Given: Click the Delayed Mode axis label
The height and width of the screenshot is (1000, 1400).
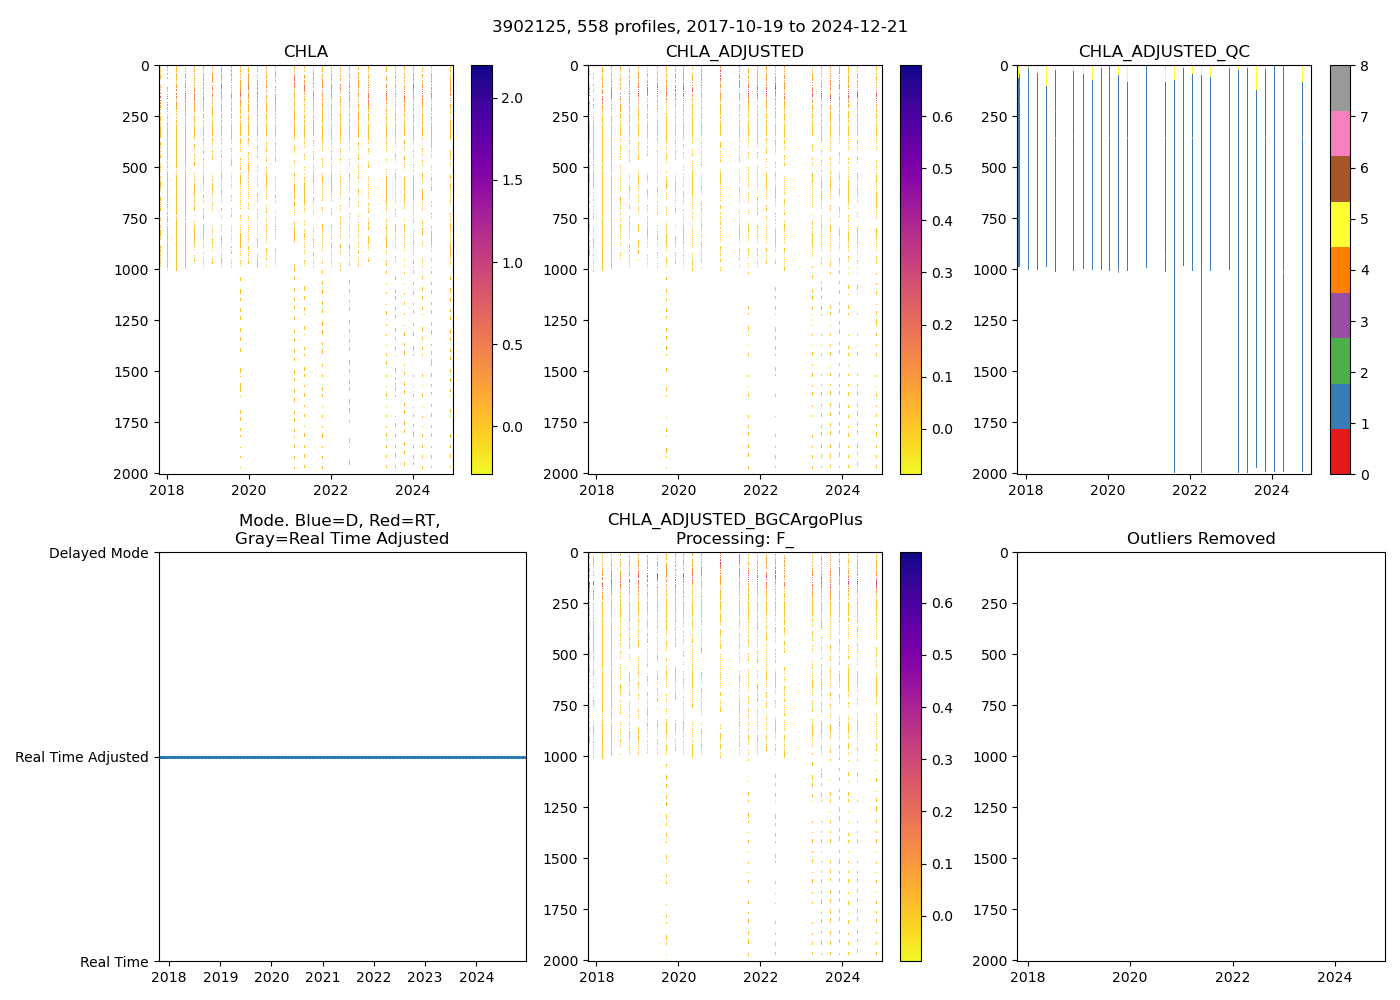Looking at the screenshot, I should (x=98, y=553).
